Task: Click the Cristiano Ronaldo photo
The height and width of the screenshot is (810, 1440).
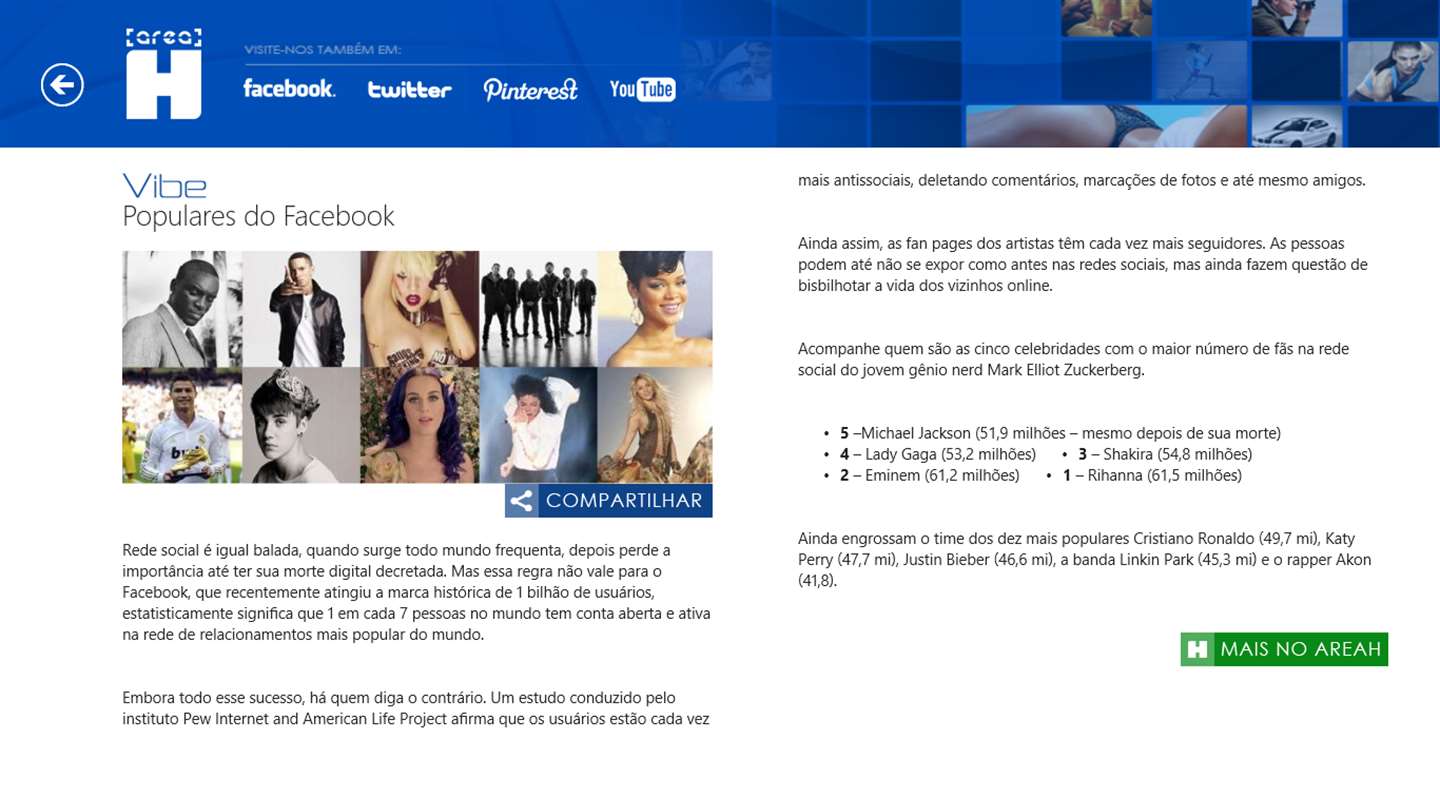Action: (x=182, y=425)
